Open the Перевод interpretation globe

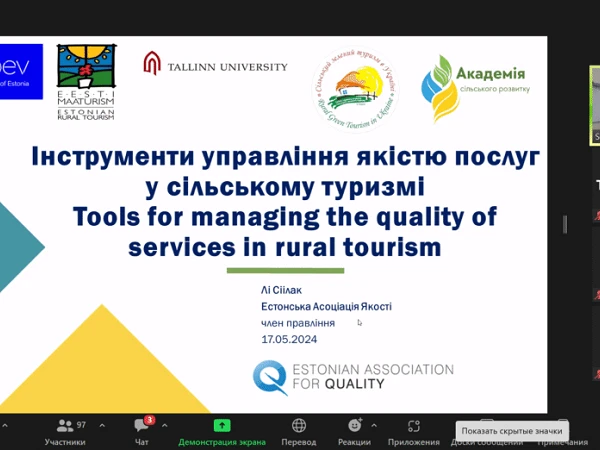click(298, 426)
